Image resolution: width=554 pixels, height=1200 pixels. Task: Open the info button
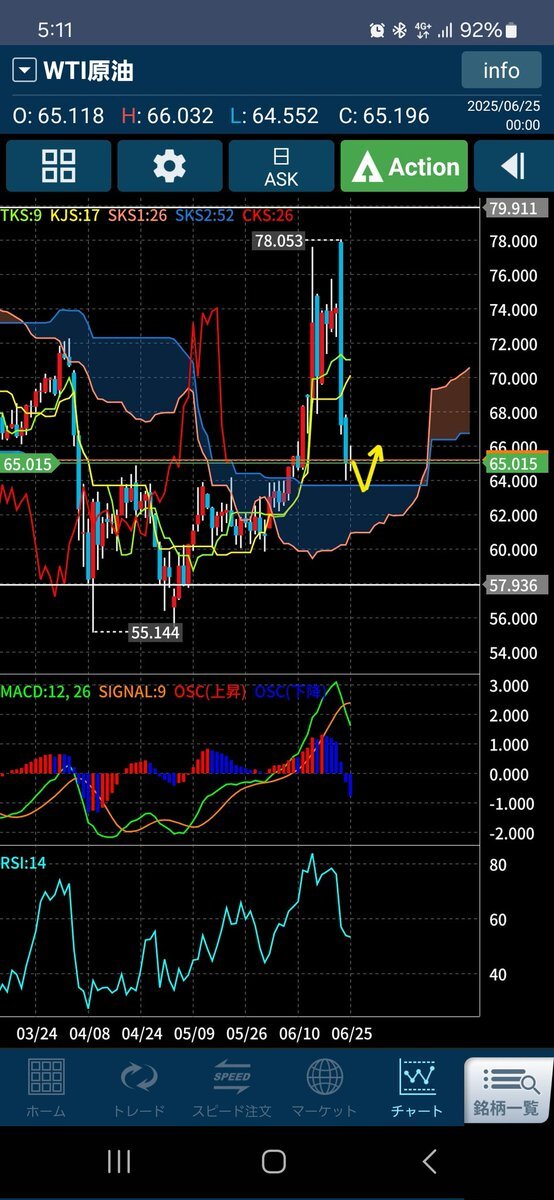coord(501,70)
